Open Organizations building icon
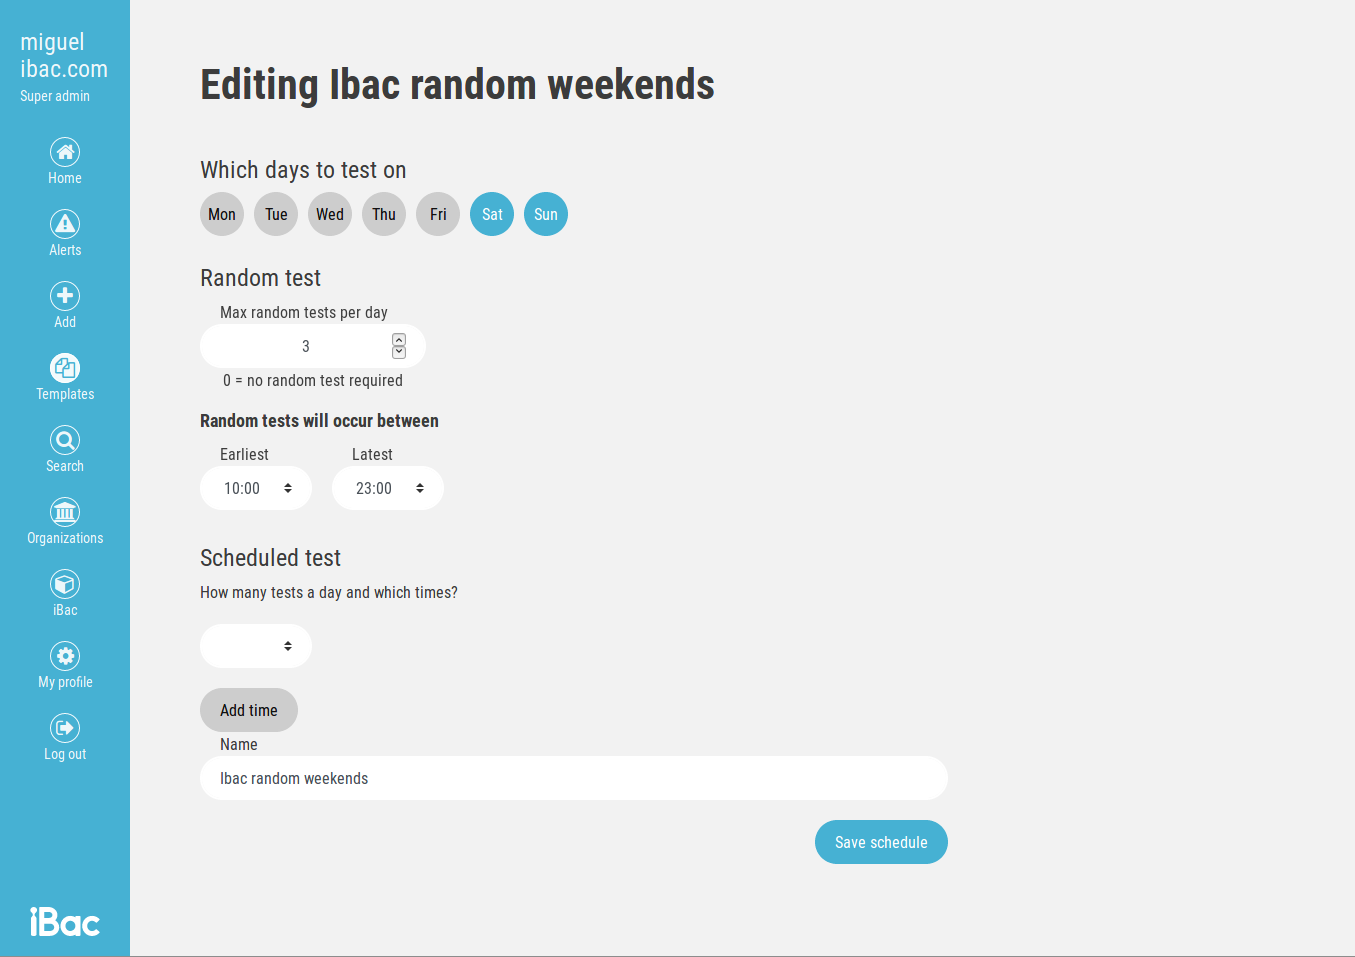Image resolution: width=1355 pixels, height=957 pixels. tap(65, 512)
